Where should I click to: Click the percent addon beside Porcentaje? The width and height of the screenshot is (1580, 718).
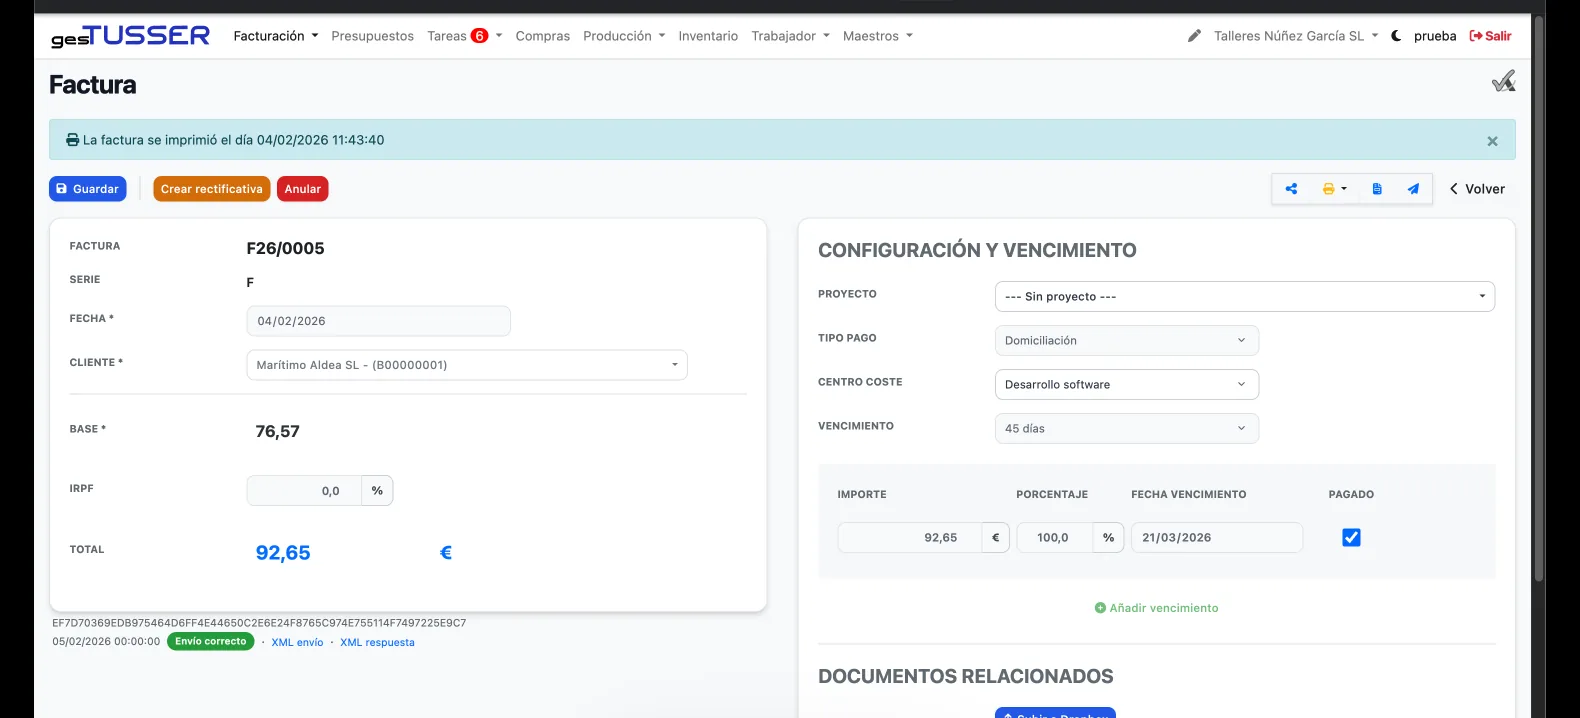(1109, 538)
